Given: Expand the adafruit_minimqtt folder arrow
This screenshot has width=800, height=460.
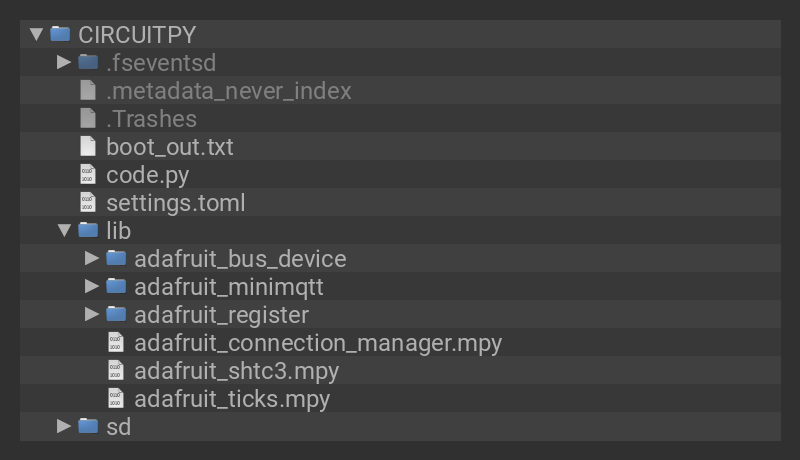Looking at the screenshot, I should click(x=92, y=286).
